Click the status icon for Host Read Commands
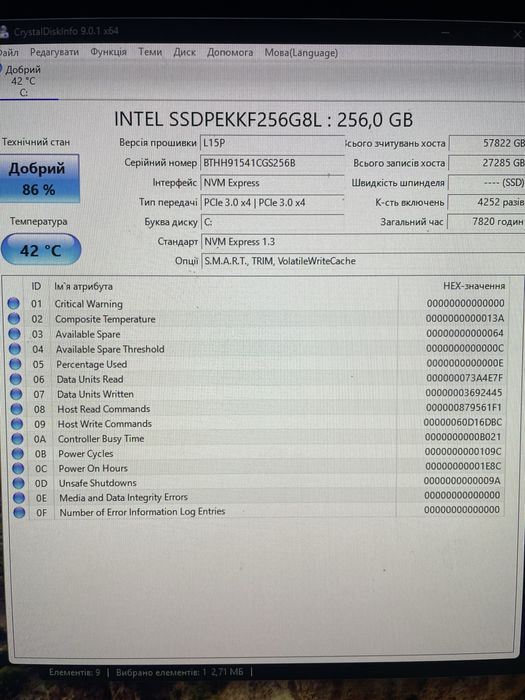525x700 pixels. tap(17, 409)
